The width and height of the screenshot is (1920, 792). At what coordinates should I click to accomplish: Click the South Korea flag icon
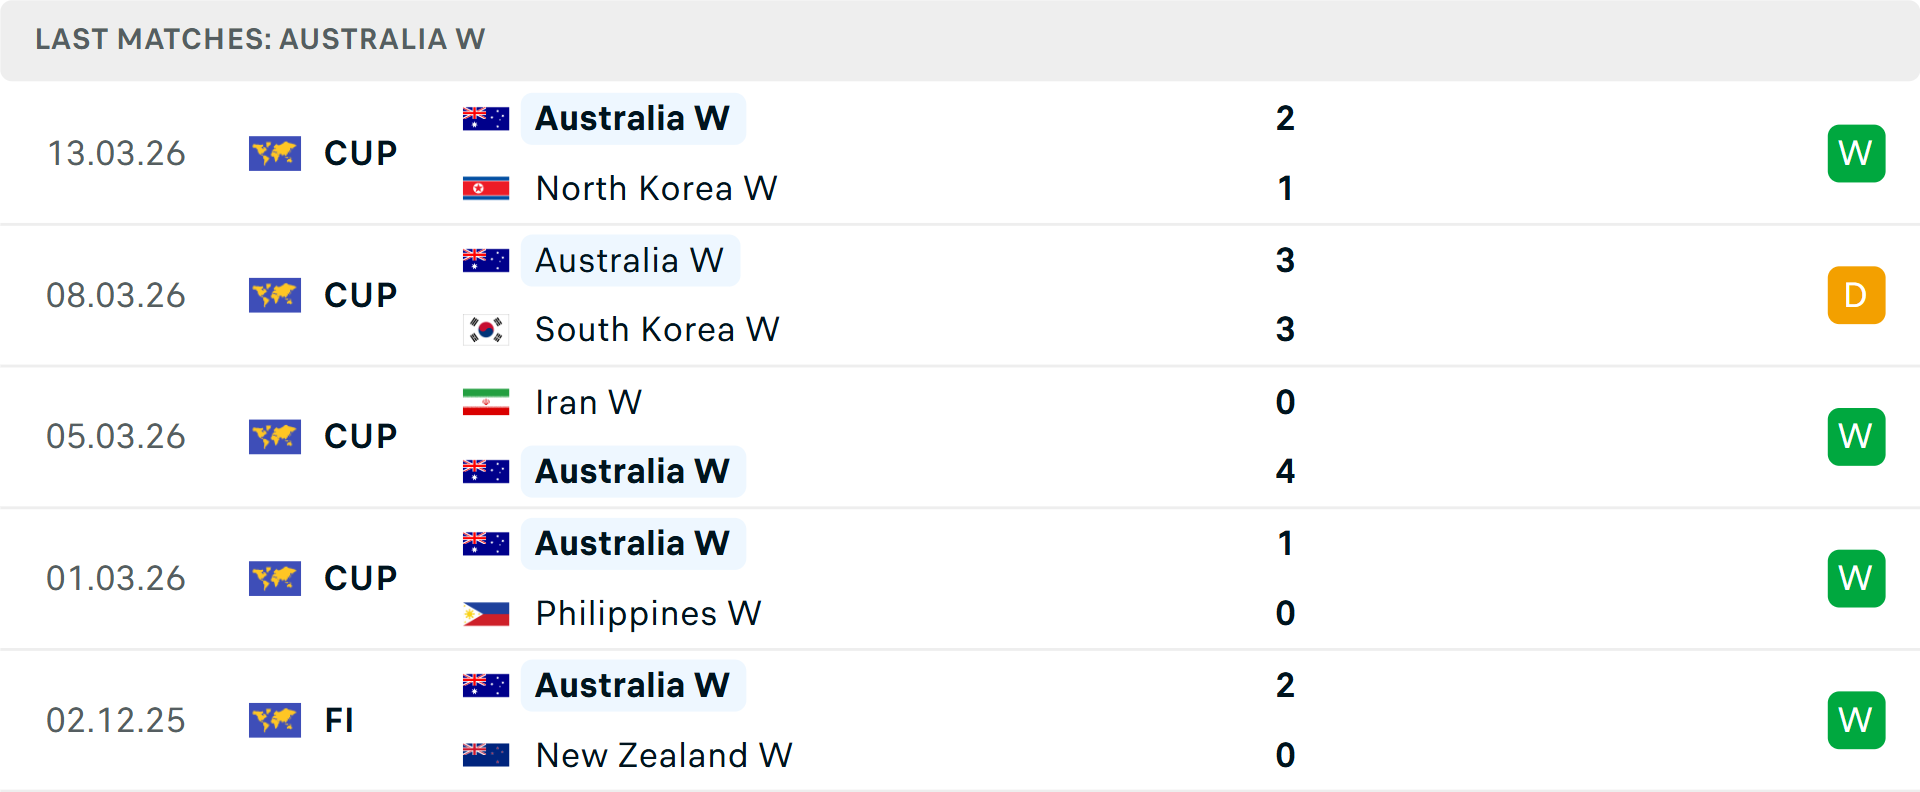[485, 329]
